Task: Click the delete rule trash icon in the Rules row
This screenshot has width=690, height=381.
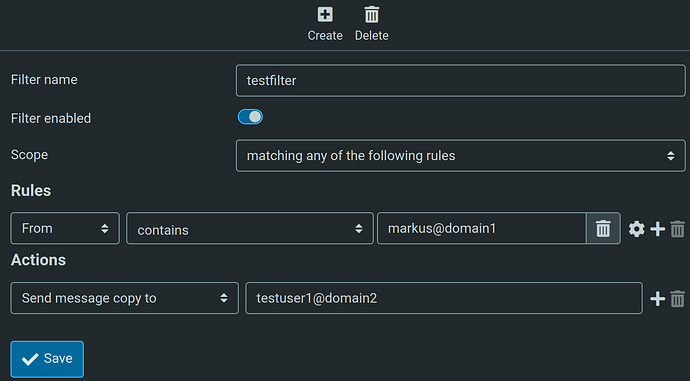Action: 678,229
